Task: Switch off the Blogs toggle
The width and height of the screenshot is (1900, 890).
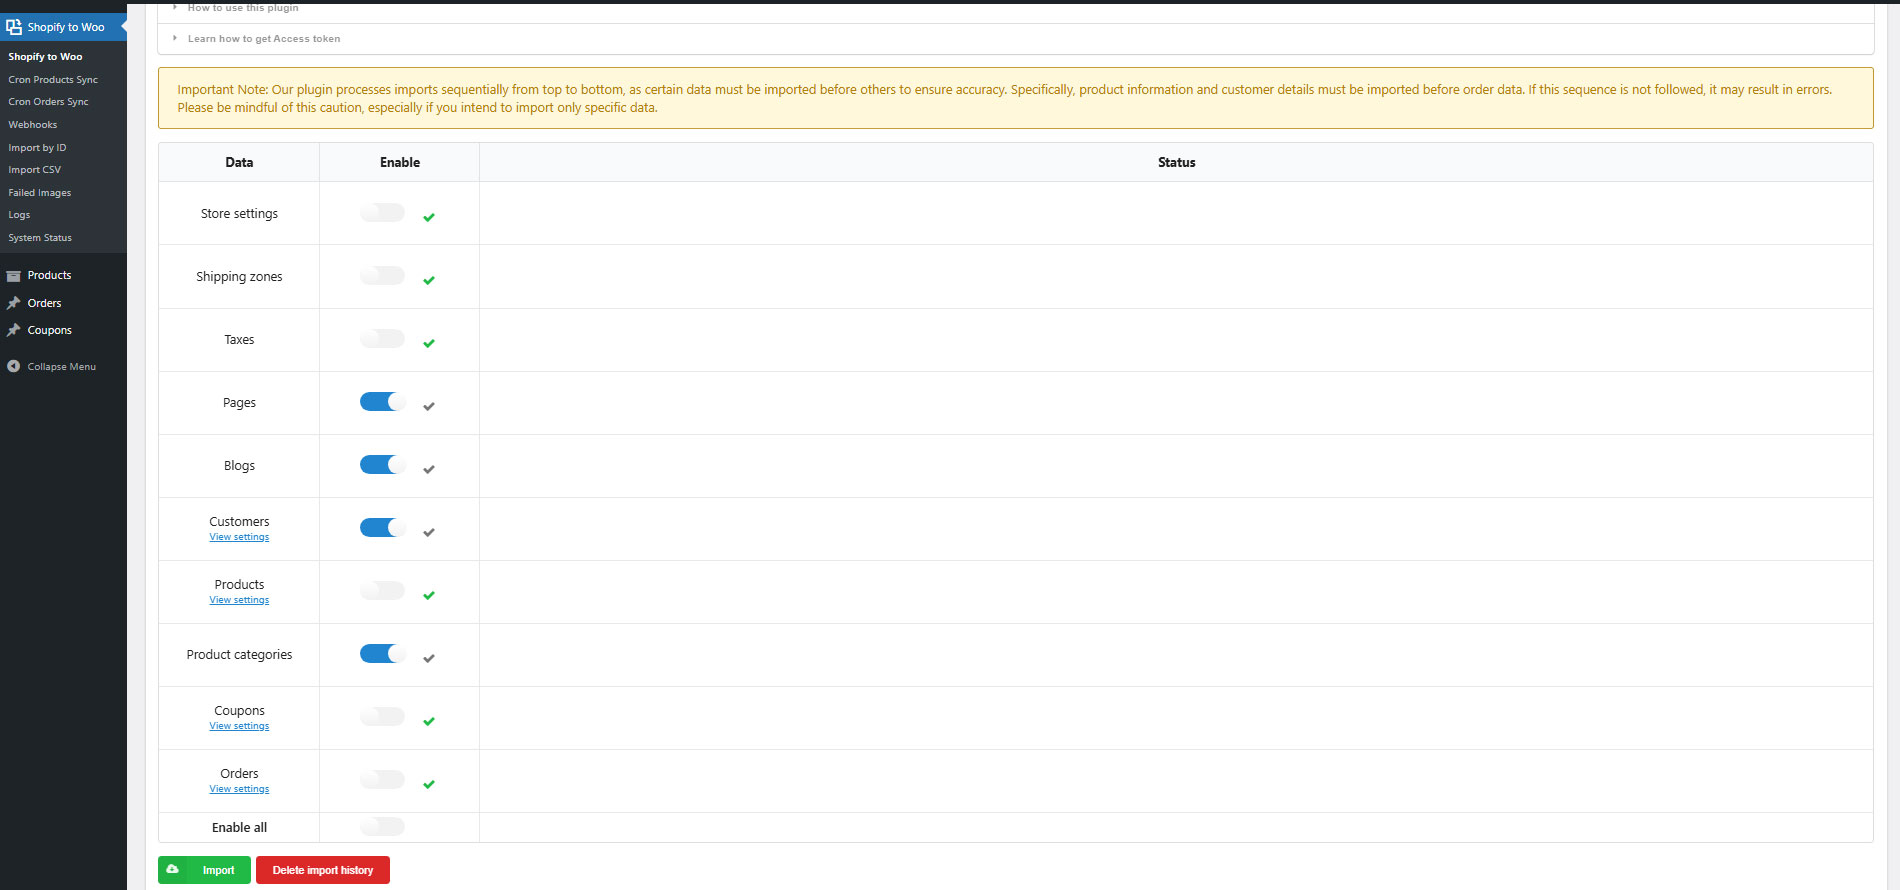Action: point(382,464)
